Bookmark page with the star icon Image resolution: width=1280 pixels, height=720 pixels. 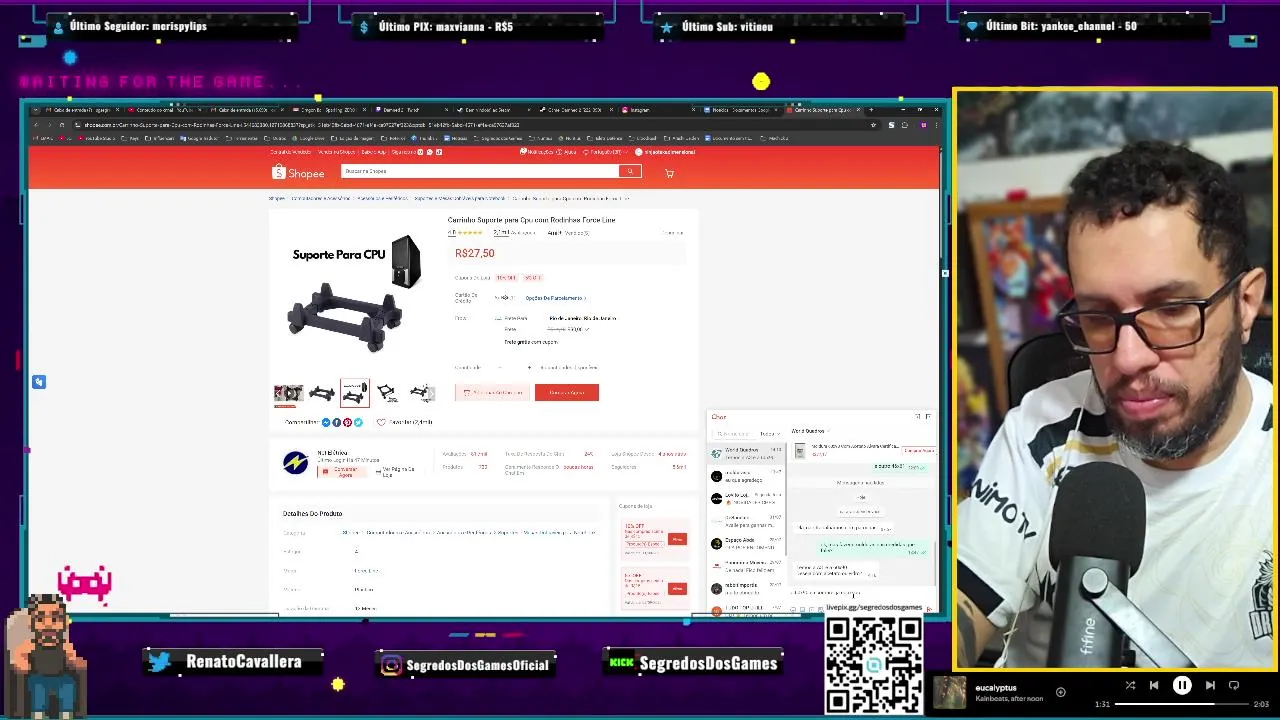pyautogui.click(x=874, y=125)
